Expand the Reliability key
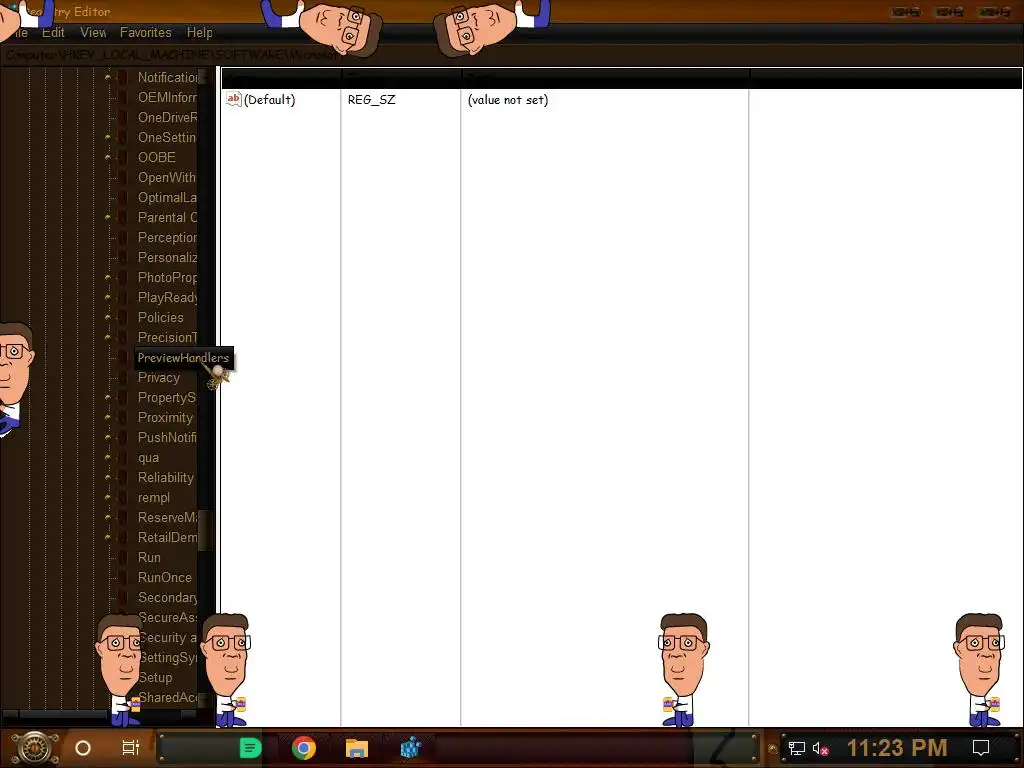The image size is (1024, 768). click(x=108, y=477)
